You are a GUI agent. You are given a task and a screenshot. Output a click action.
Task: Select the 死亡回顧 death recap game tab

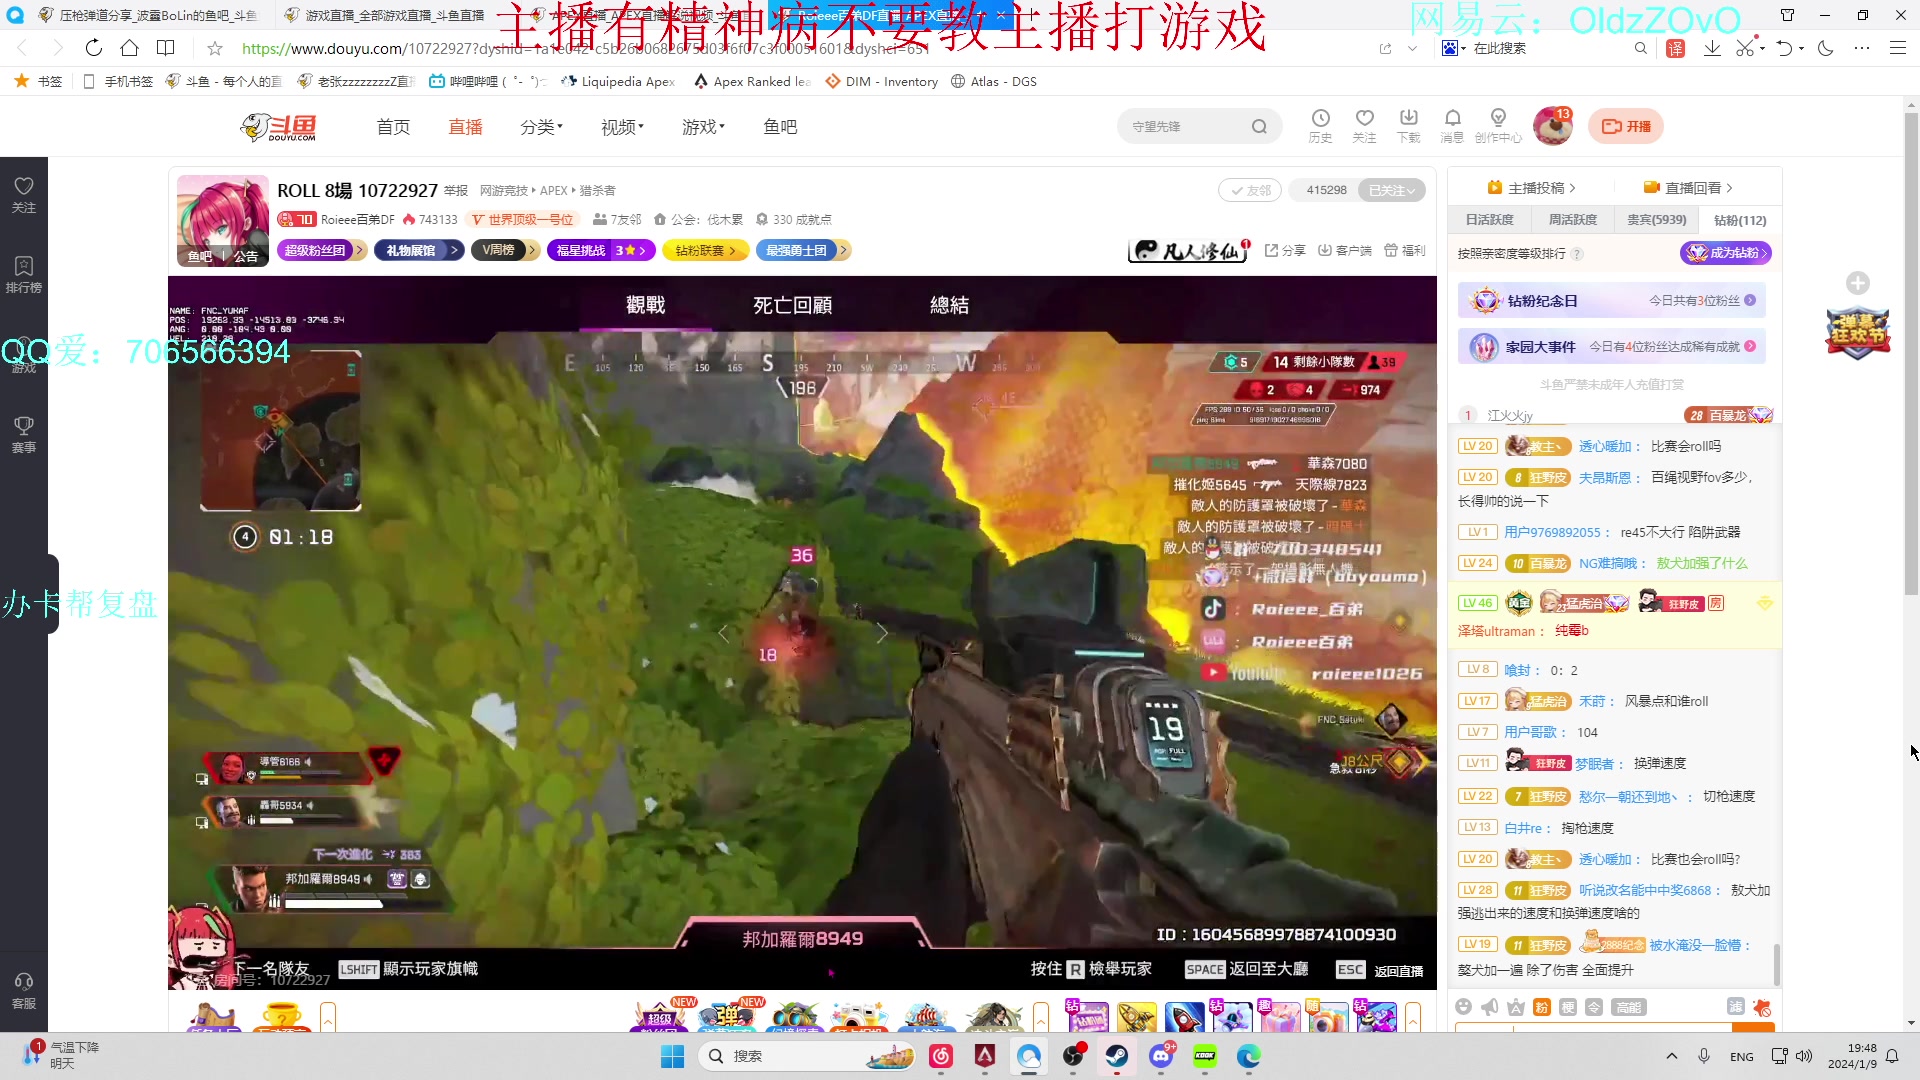pyautogui.click(x=792, y=305)
